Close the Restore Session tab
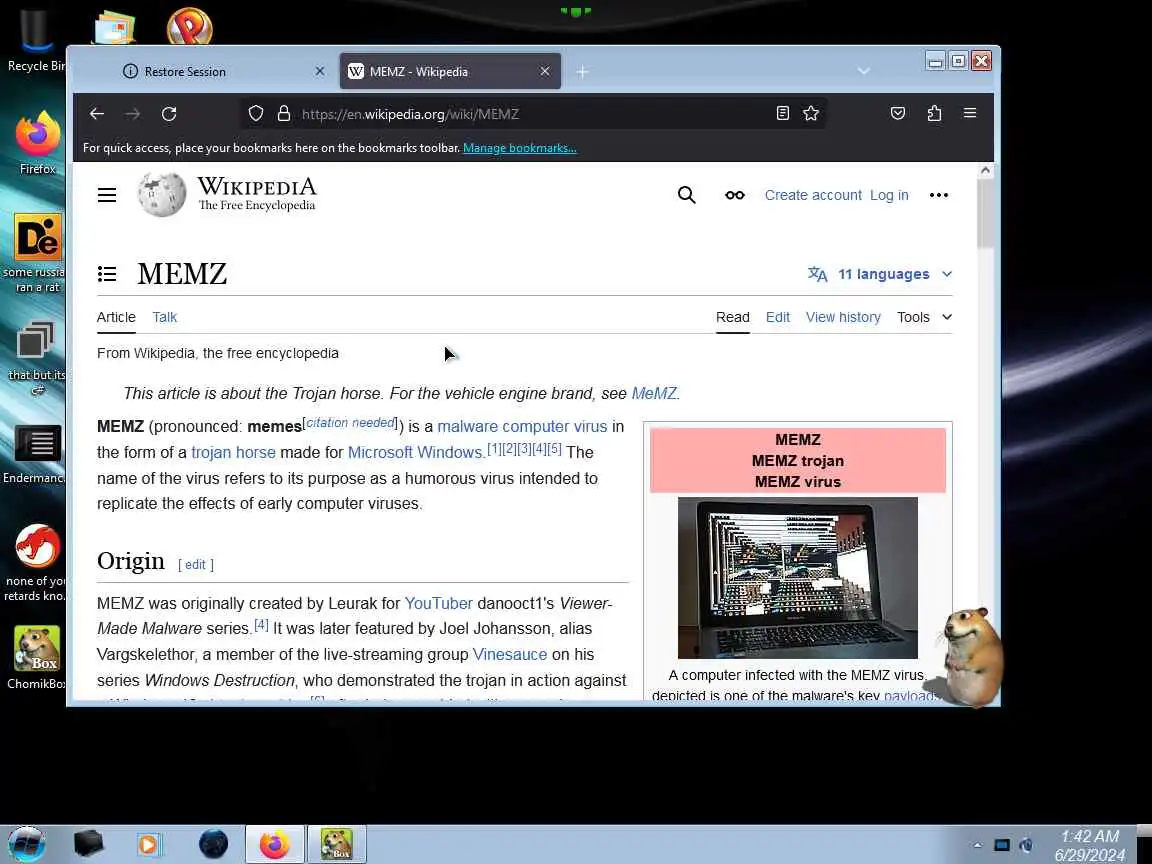Image resolution: width=1152 pixels, height=864 pixels. point(320,71)
